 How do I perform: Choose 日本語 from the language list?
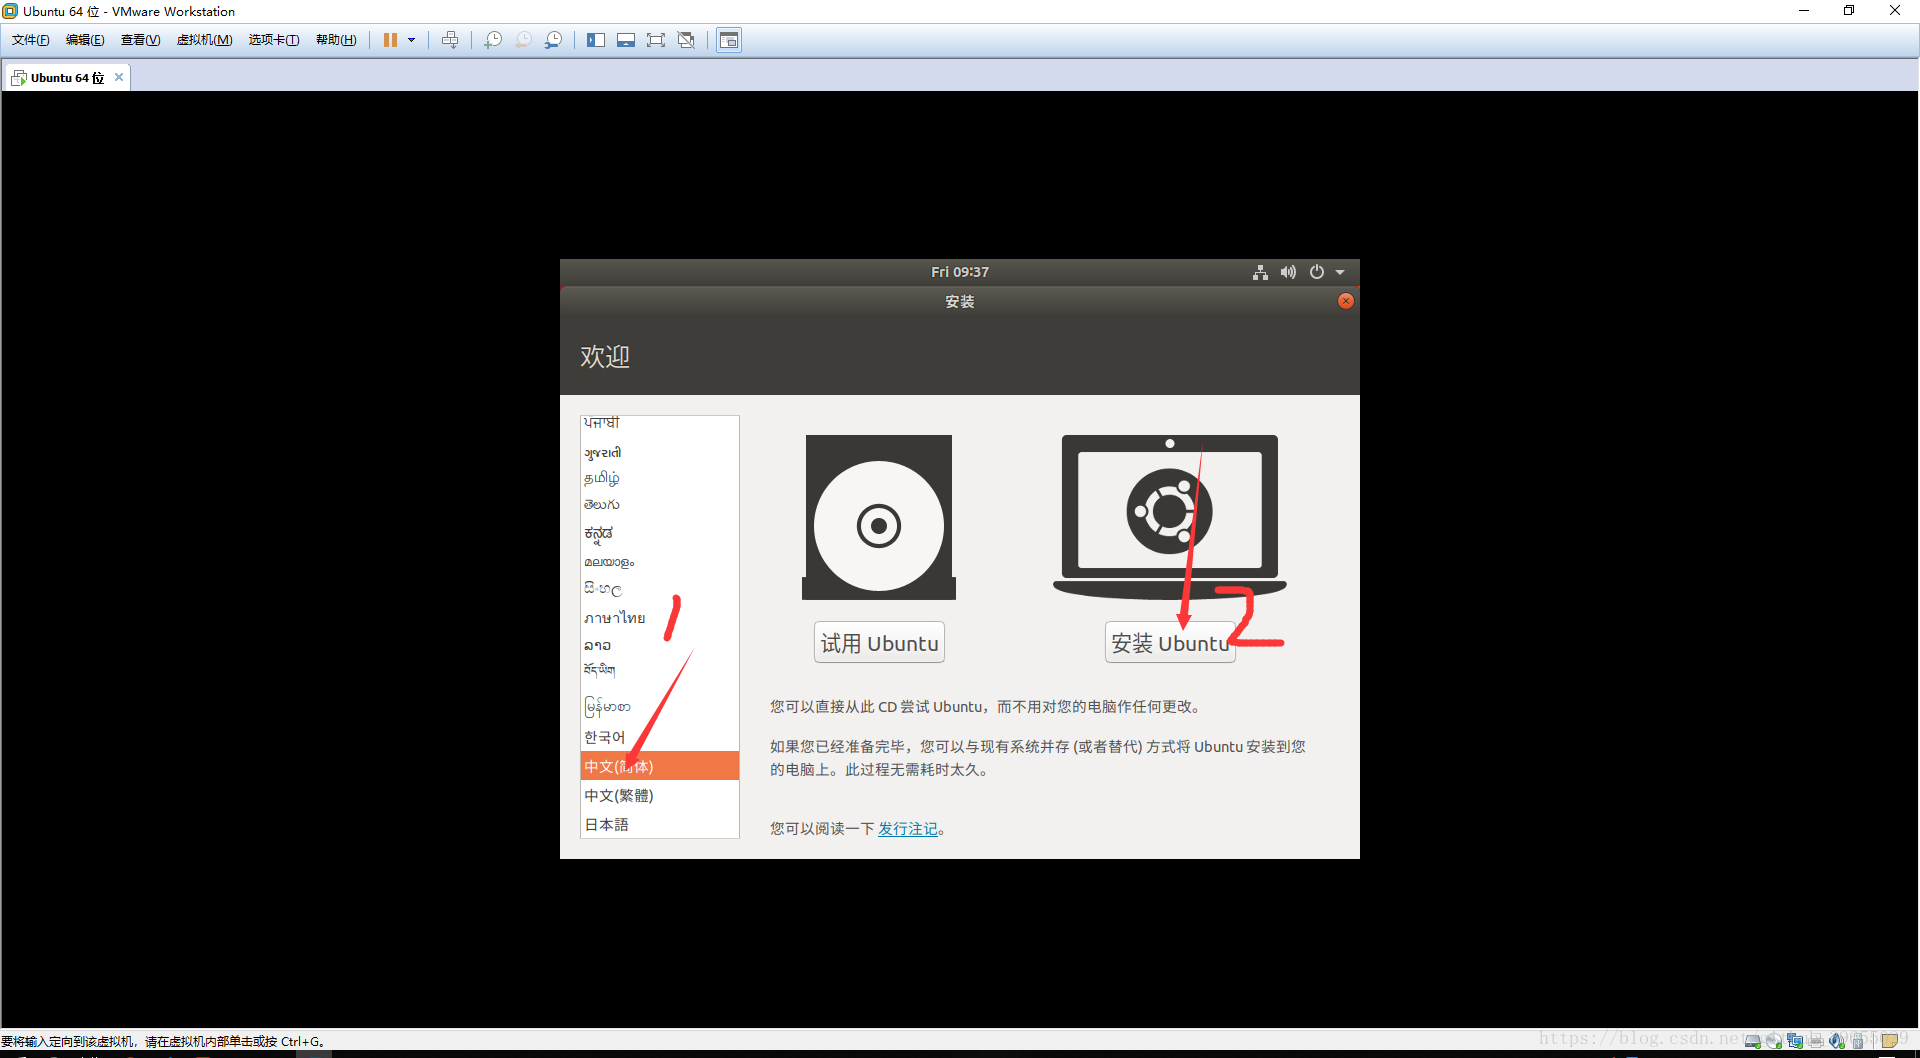pyautogui.click(x=607, y=825)
